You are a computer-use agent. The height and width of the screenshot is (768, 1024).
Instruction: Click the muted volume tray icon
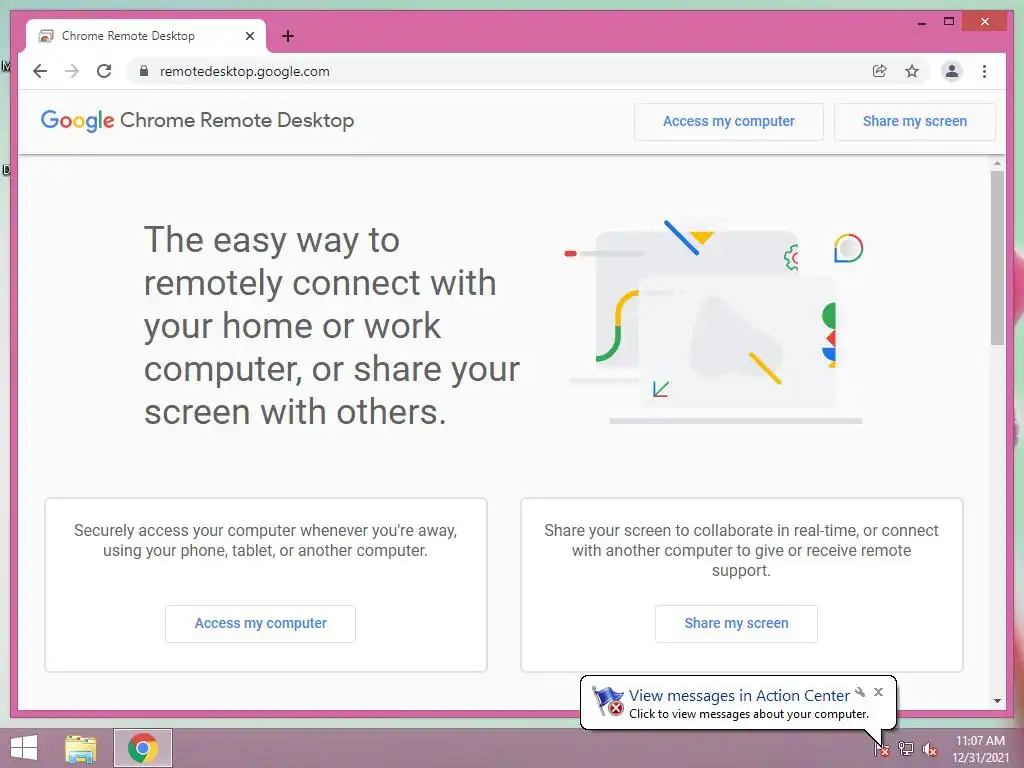pos(929,749)
